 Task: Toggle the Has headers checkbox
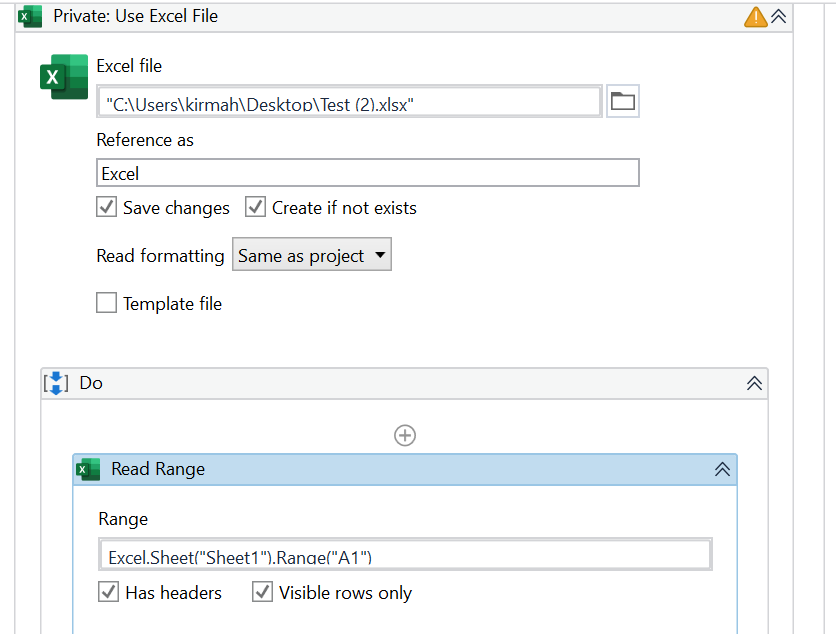click(109, 592)
